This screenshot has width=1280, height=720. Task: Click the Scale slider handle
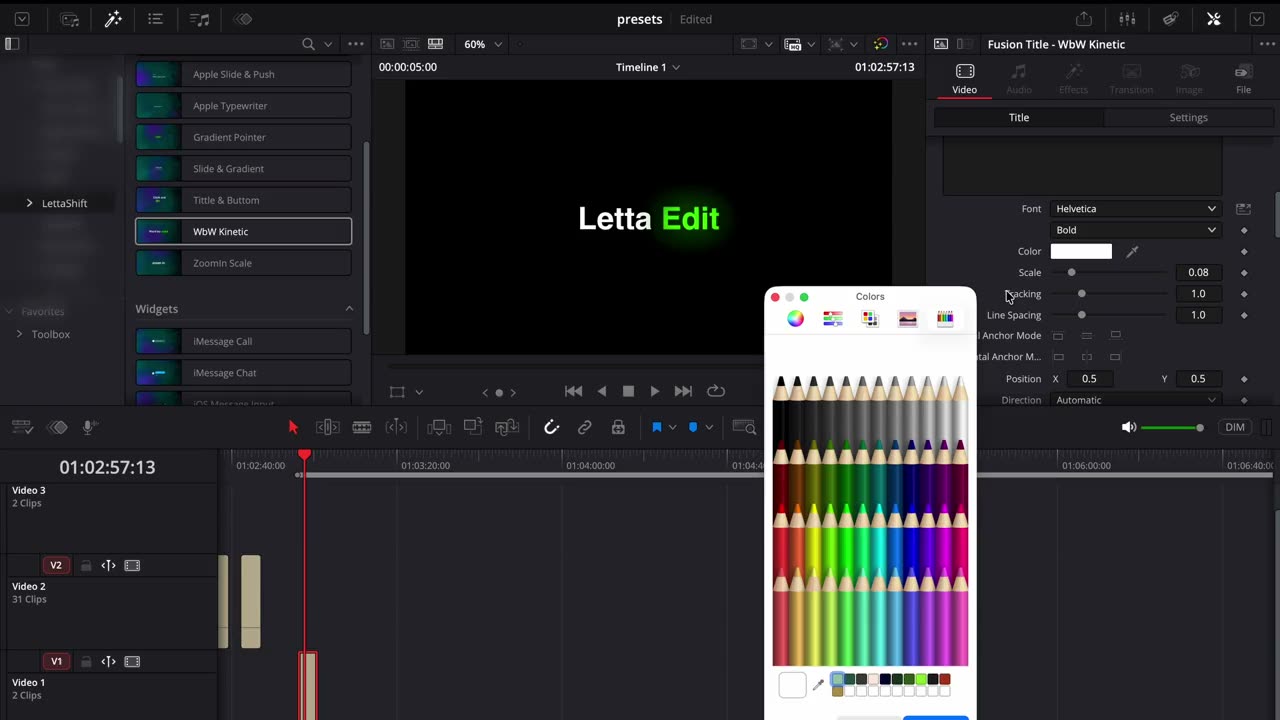tap(1072, 273)
